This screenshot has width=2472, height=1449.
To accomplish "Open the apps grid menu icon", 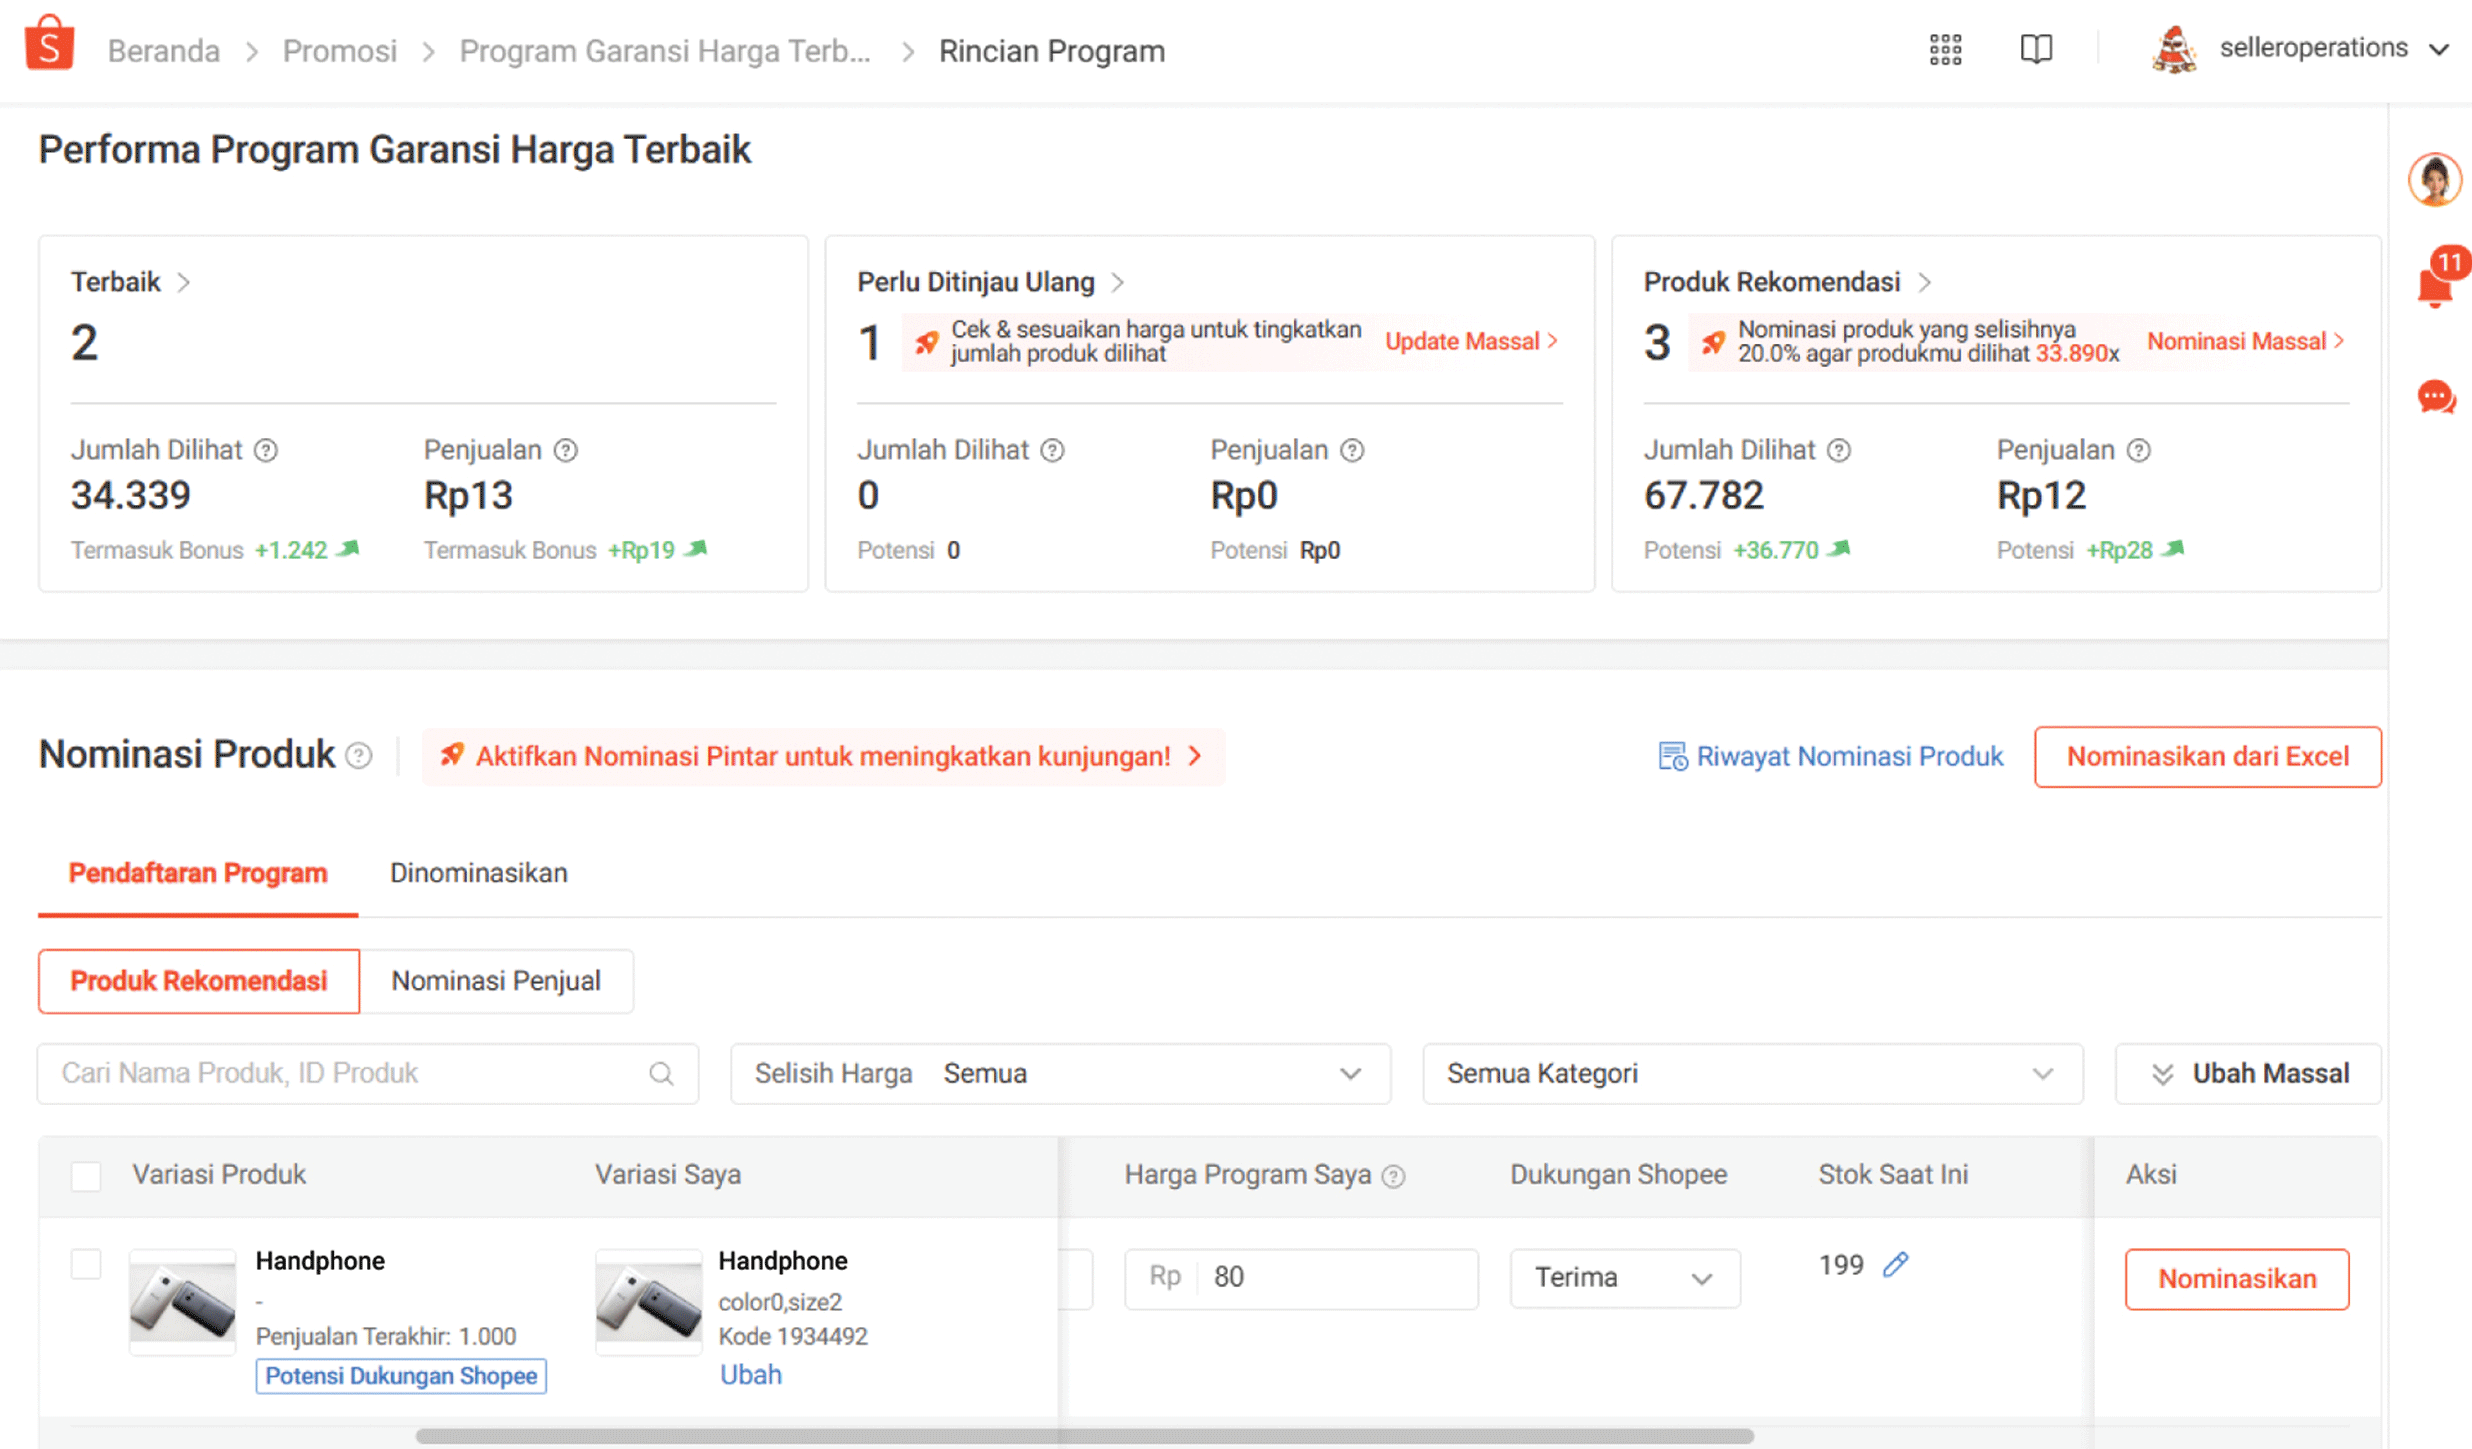I will click(x=1945, y=49).
